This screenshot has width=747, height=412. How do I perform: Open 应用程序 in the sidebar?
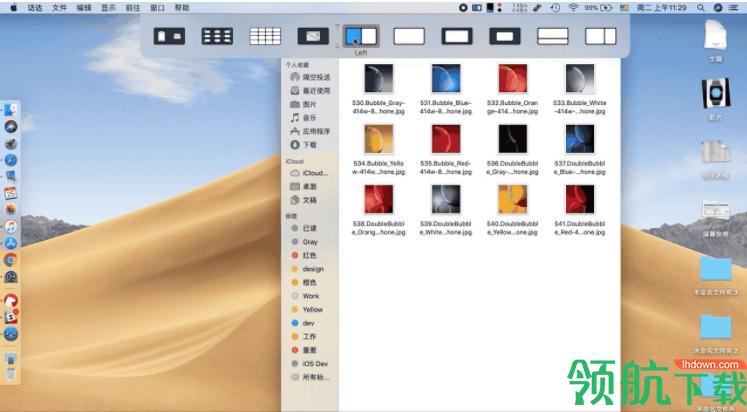pyautogui.click(x=310, y=131)
